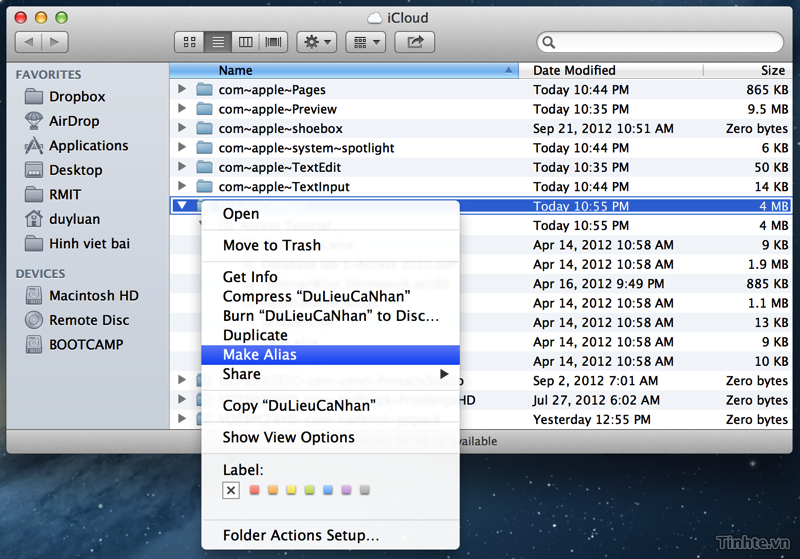Sort by the Size column header
Screen dimensions: 800x559
coord(747,70)
